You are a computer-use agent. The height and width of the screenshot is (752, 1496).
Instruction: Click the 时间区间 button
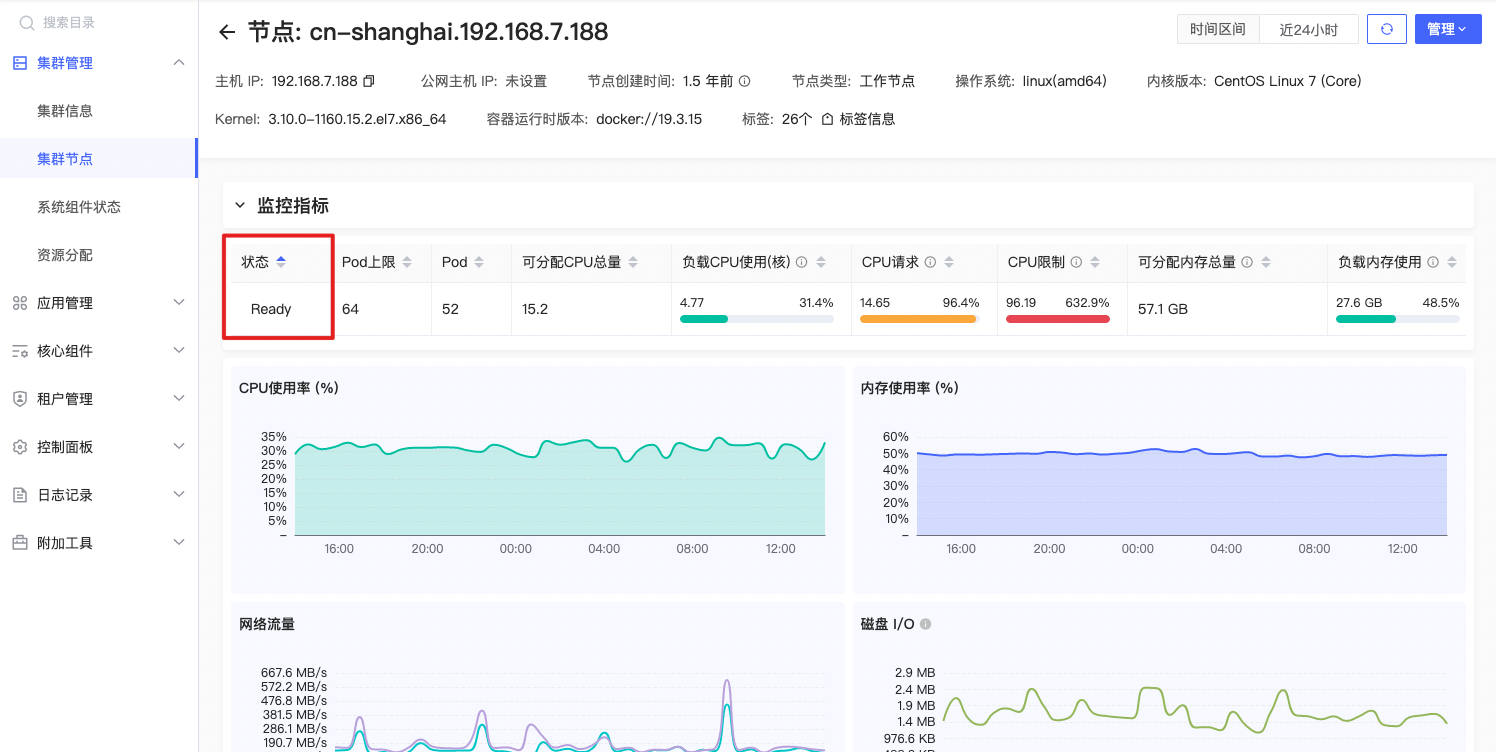click(x=1218, y=29)
